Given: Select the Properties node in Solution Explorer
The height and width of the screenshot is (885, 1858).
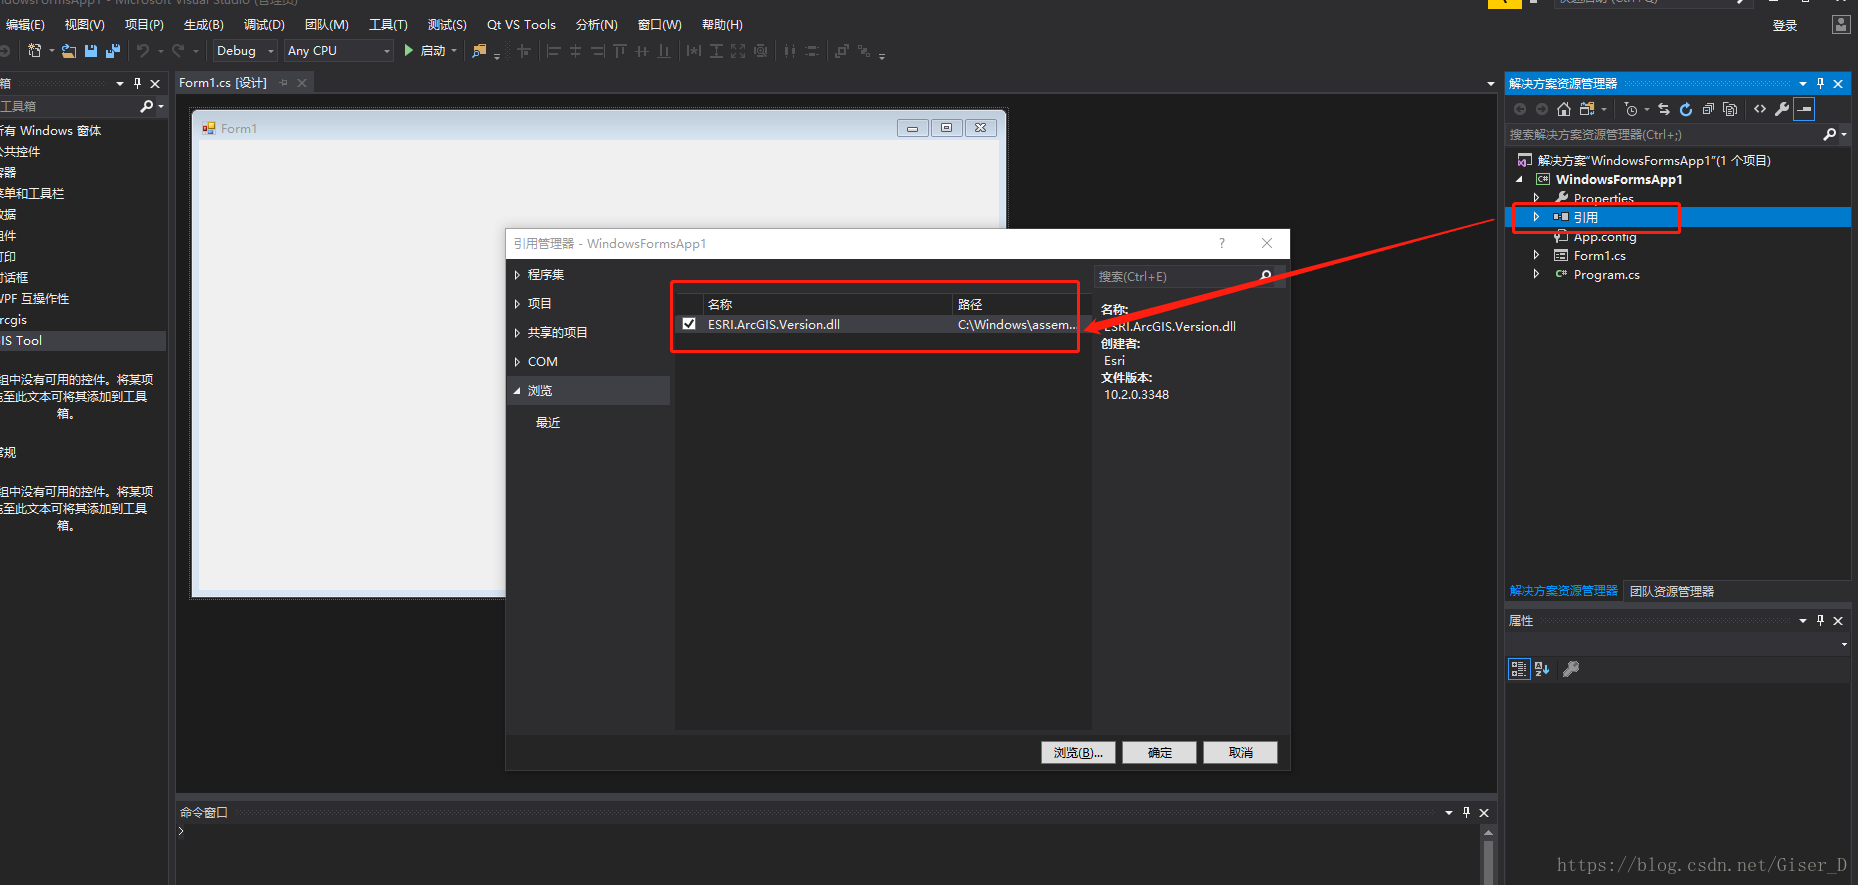Looking at the screenshot, I should [1603, 198].
